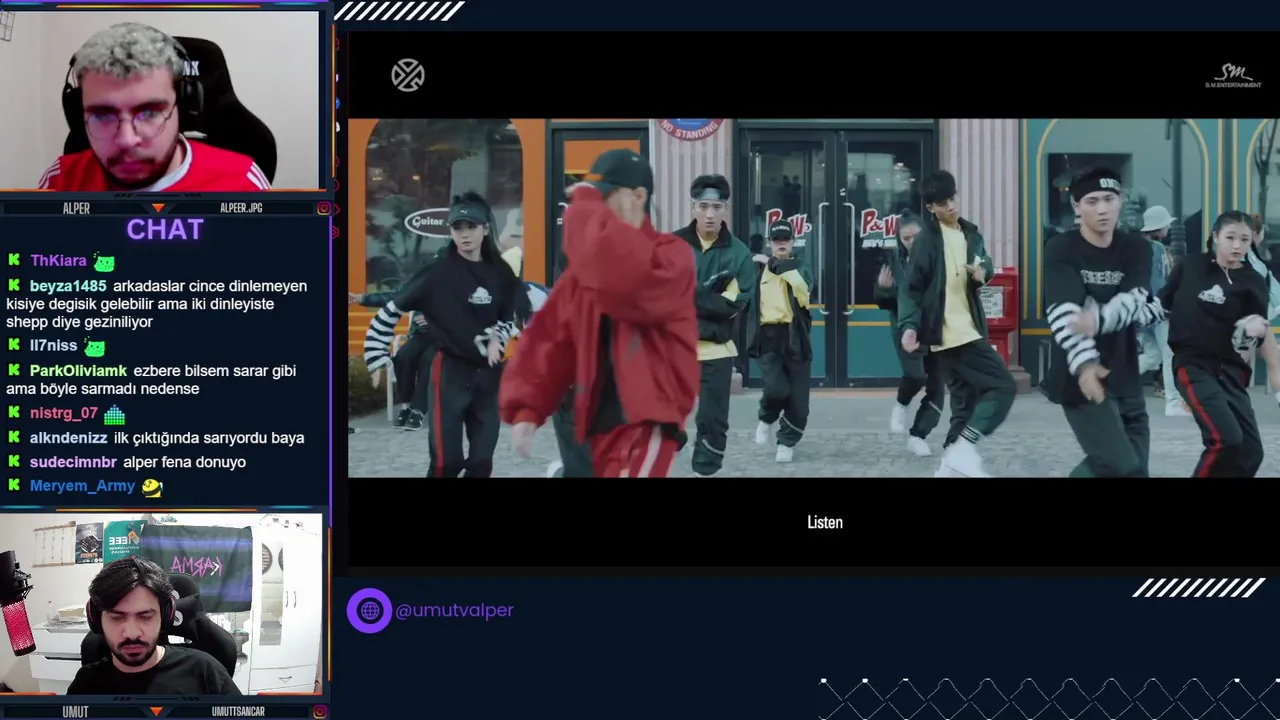The width and height of the screenshot is (1280, 720).
Task: Click the SM Entertainment logo in the video
Action: (1233, 77)
